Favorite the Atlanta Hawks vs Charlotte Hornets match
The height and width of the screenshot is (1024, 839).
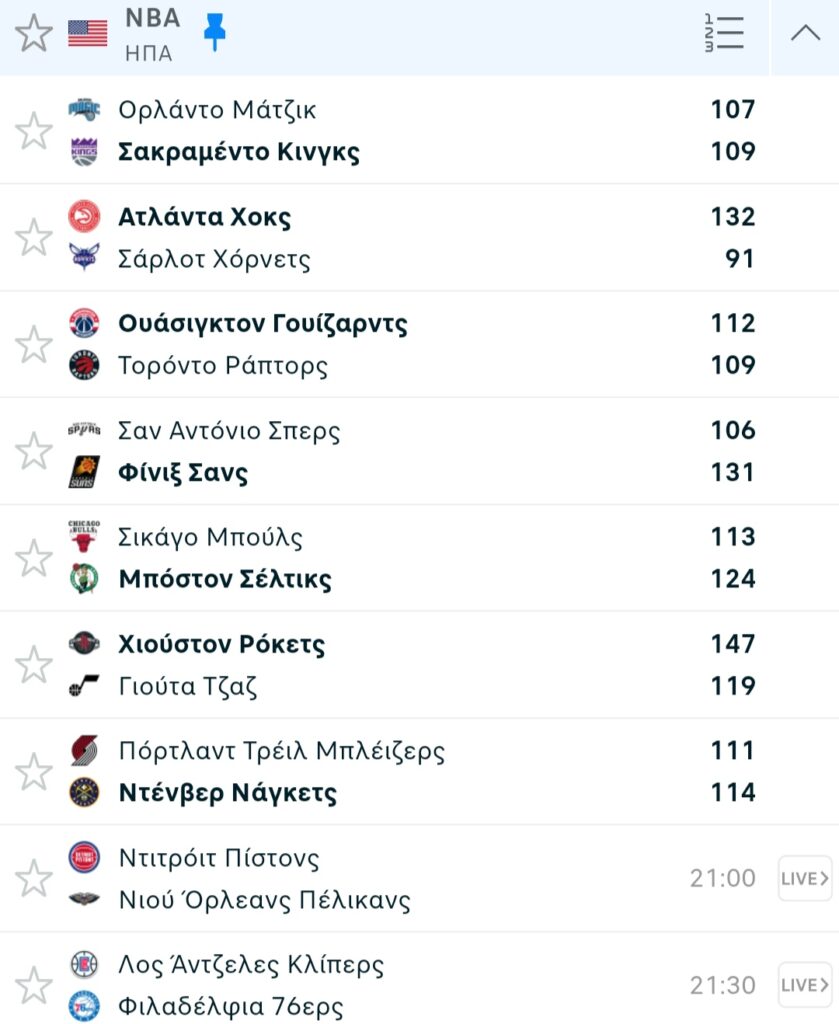pos(33,237)
